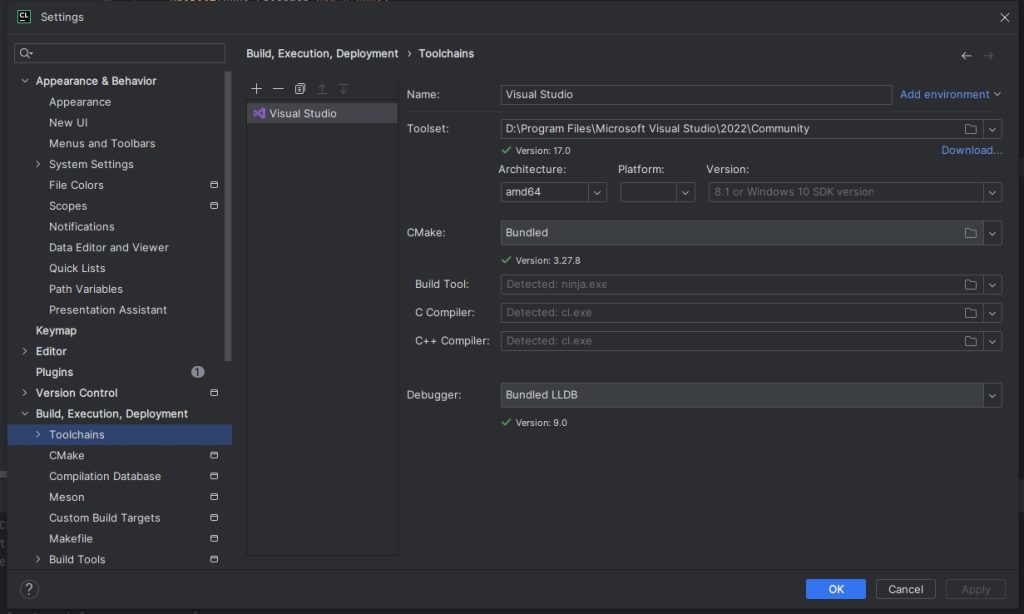Click the OK button
The width and height of the screenshot is (1024, 614).
click(836, 589)
